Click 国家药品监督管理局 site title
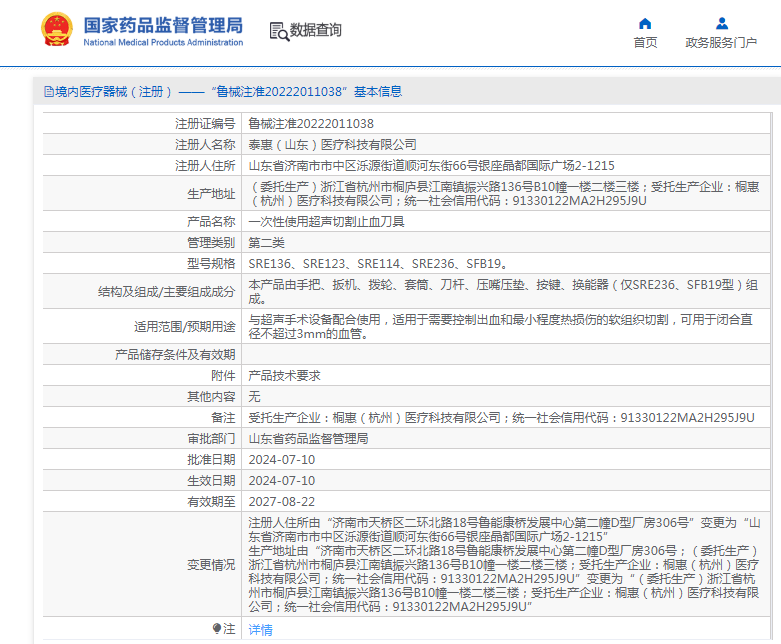 163,25
